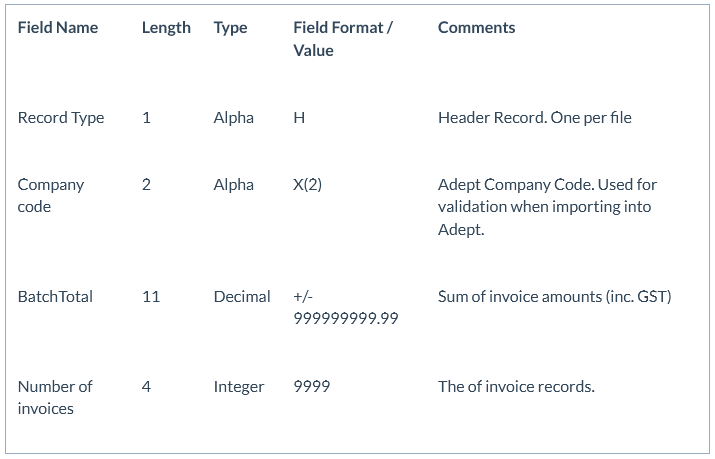Image resolution: width=715 pixels, height=459 pixels.
Task: Click the Type column header
Action: tap(230, 28)
